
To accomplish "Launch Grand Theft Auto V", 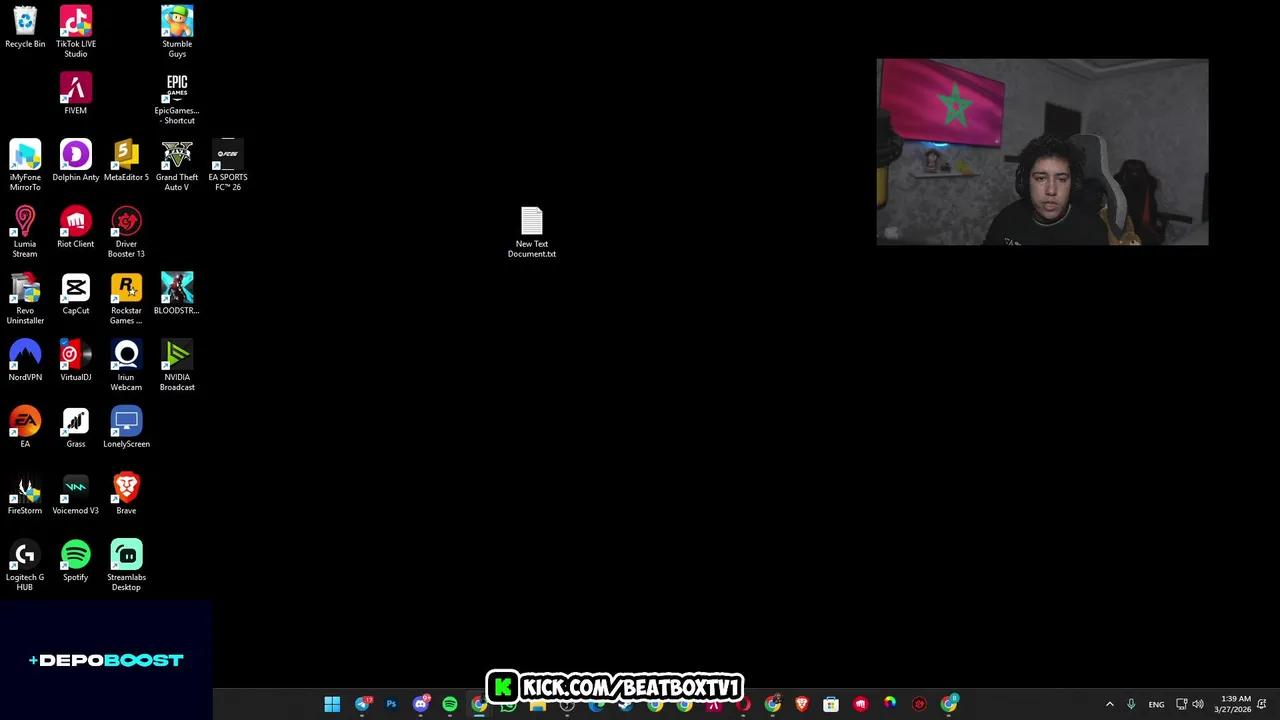I will coord(177,155).
